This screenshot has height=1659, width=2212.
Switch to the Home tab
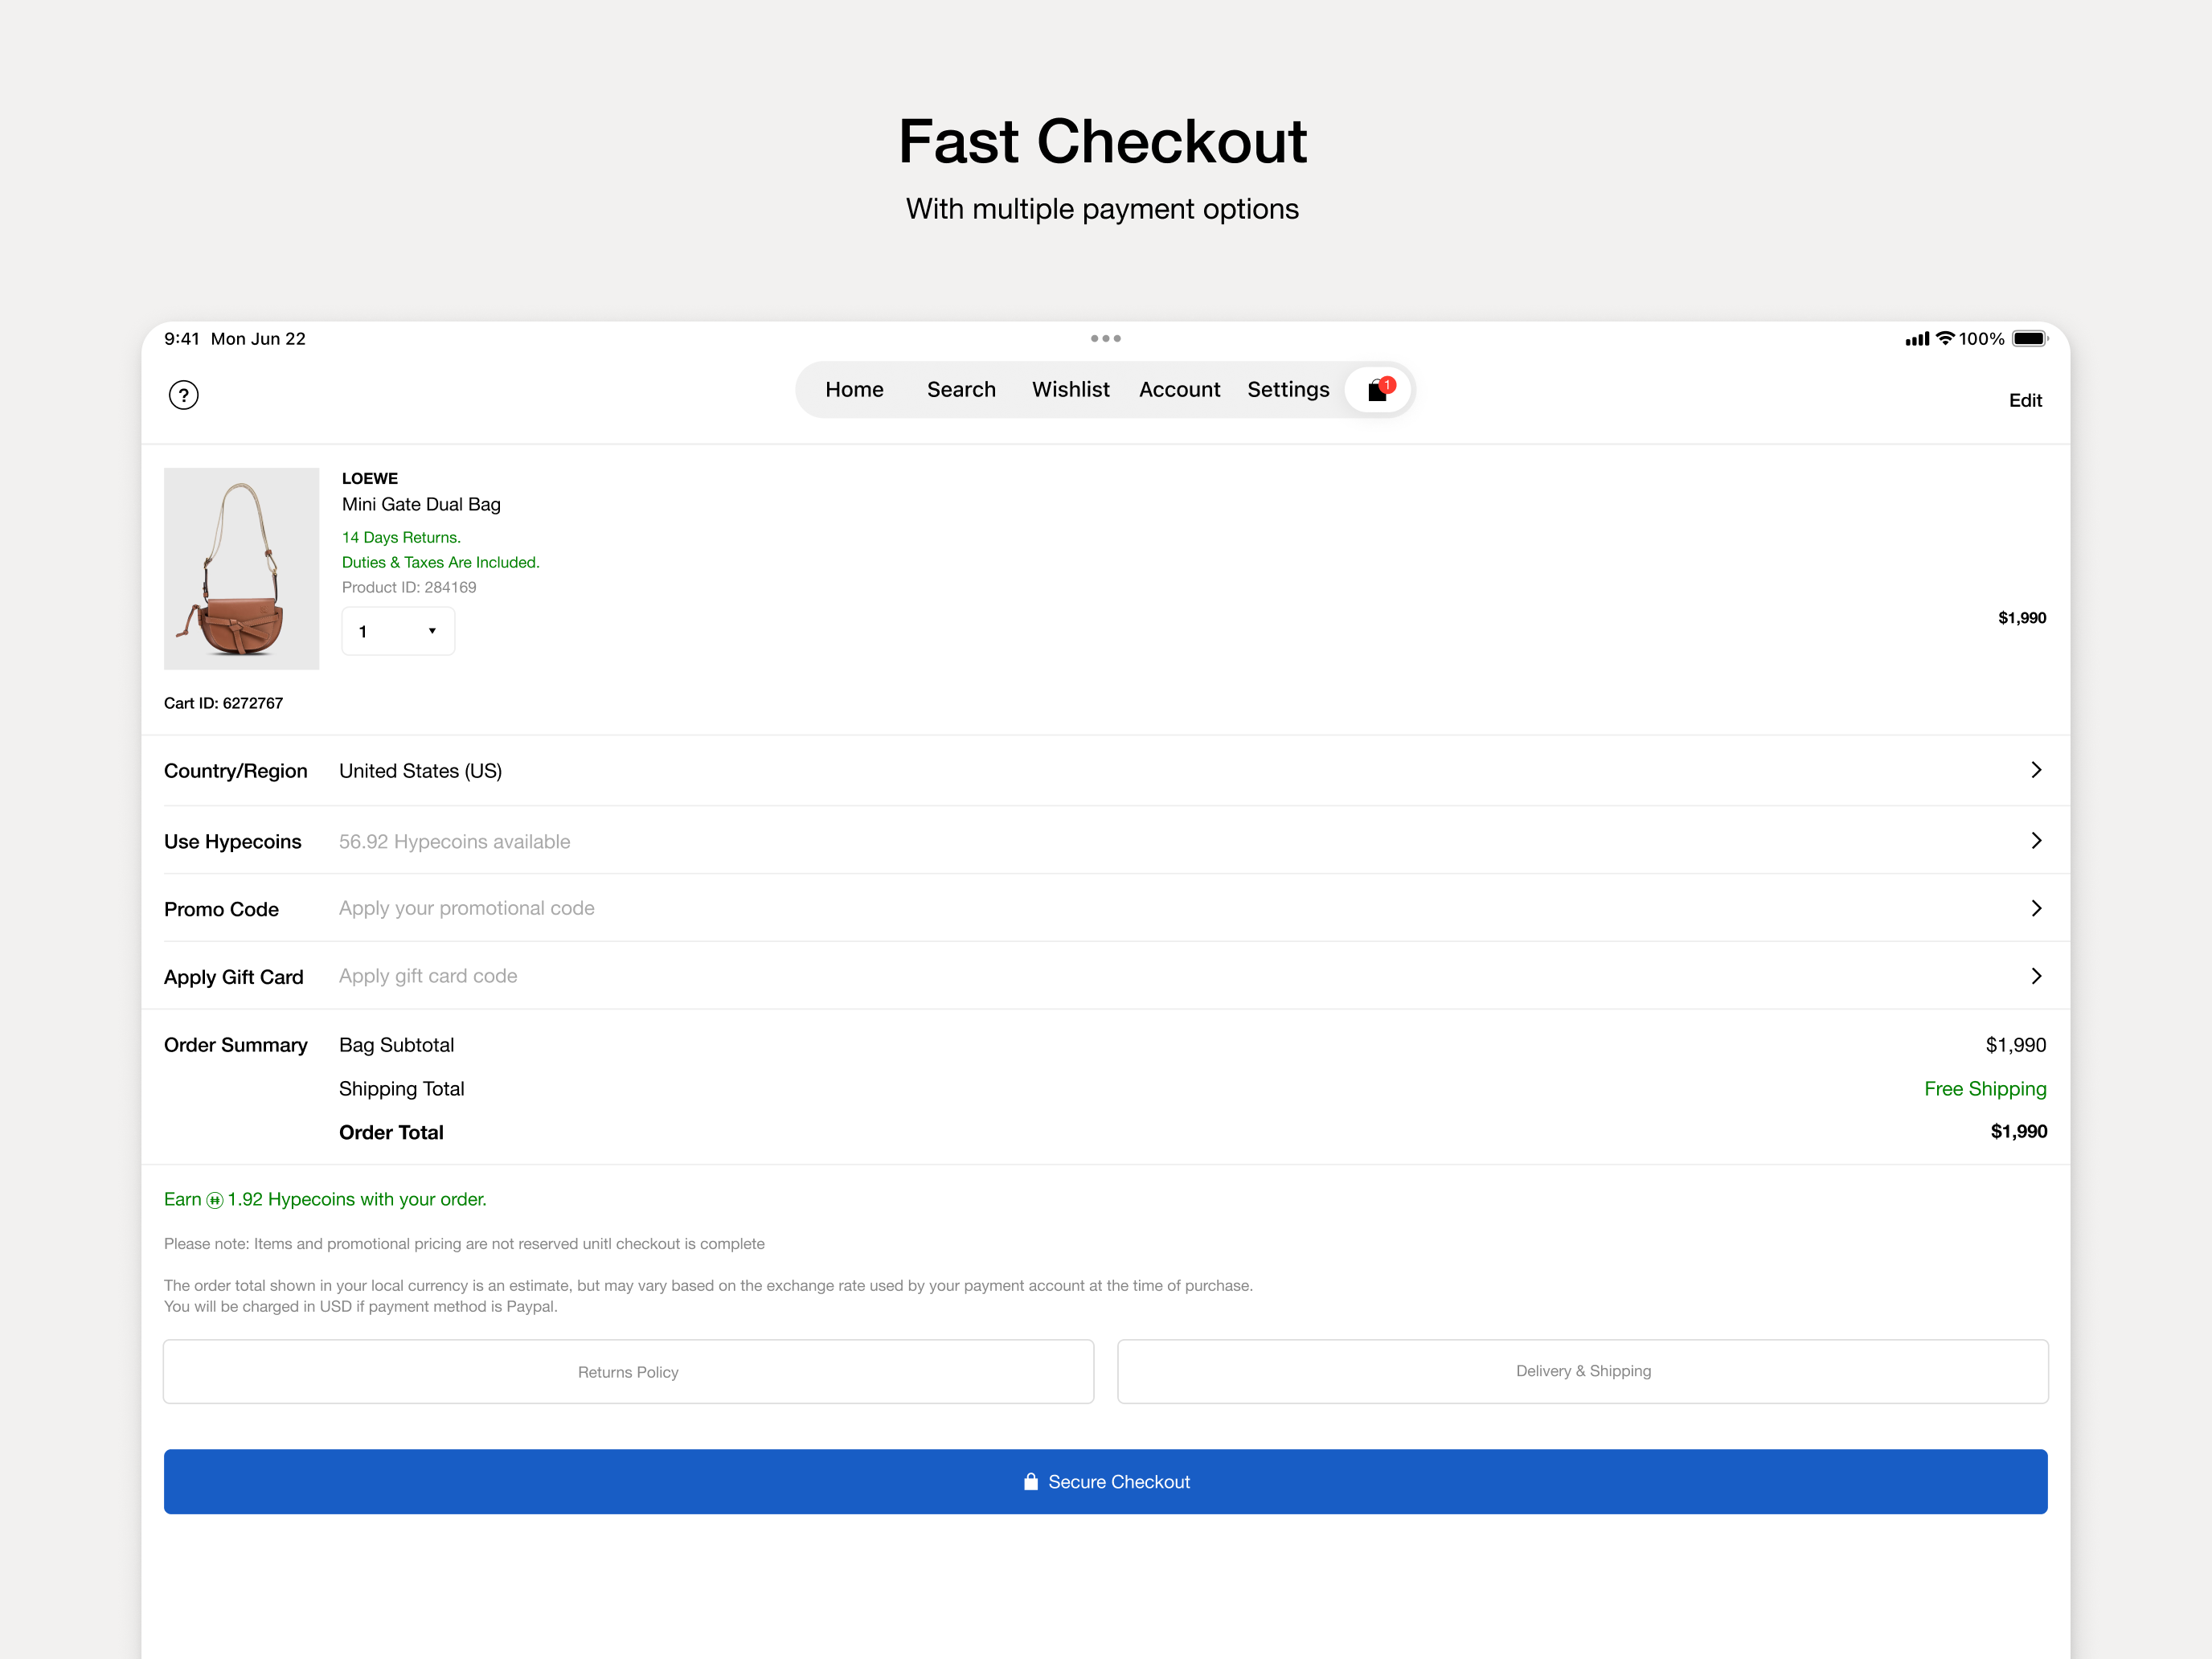[x=854, y=390]
